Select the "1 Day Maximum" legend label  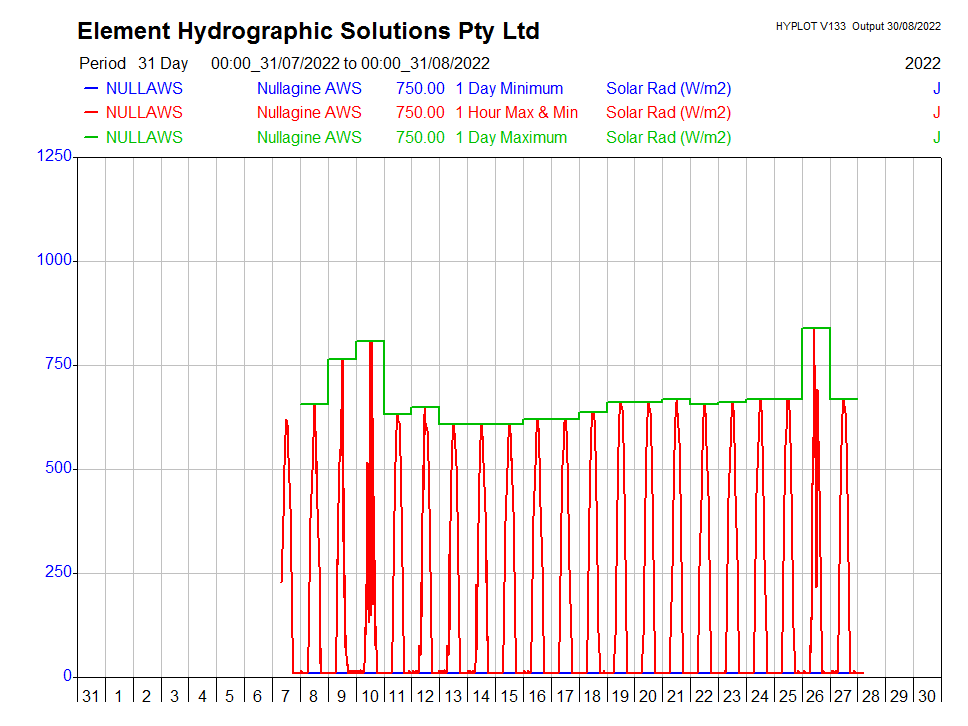click(x=511, y=138)
